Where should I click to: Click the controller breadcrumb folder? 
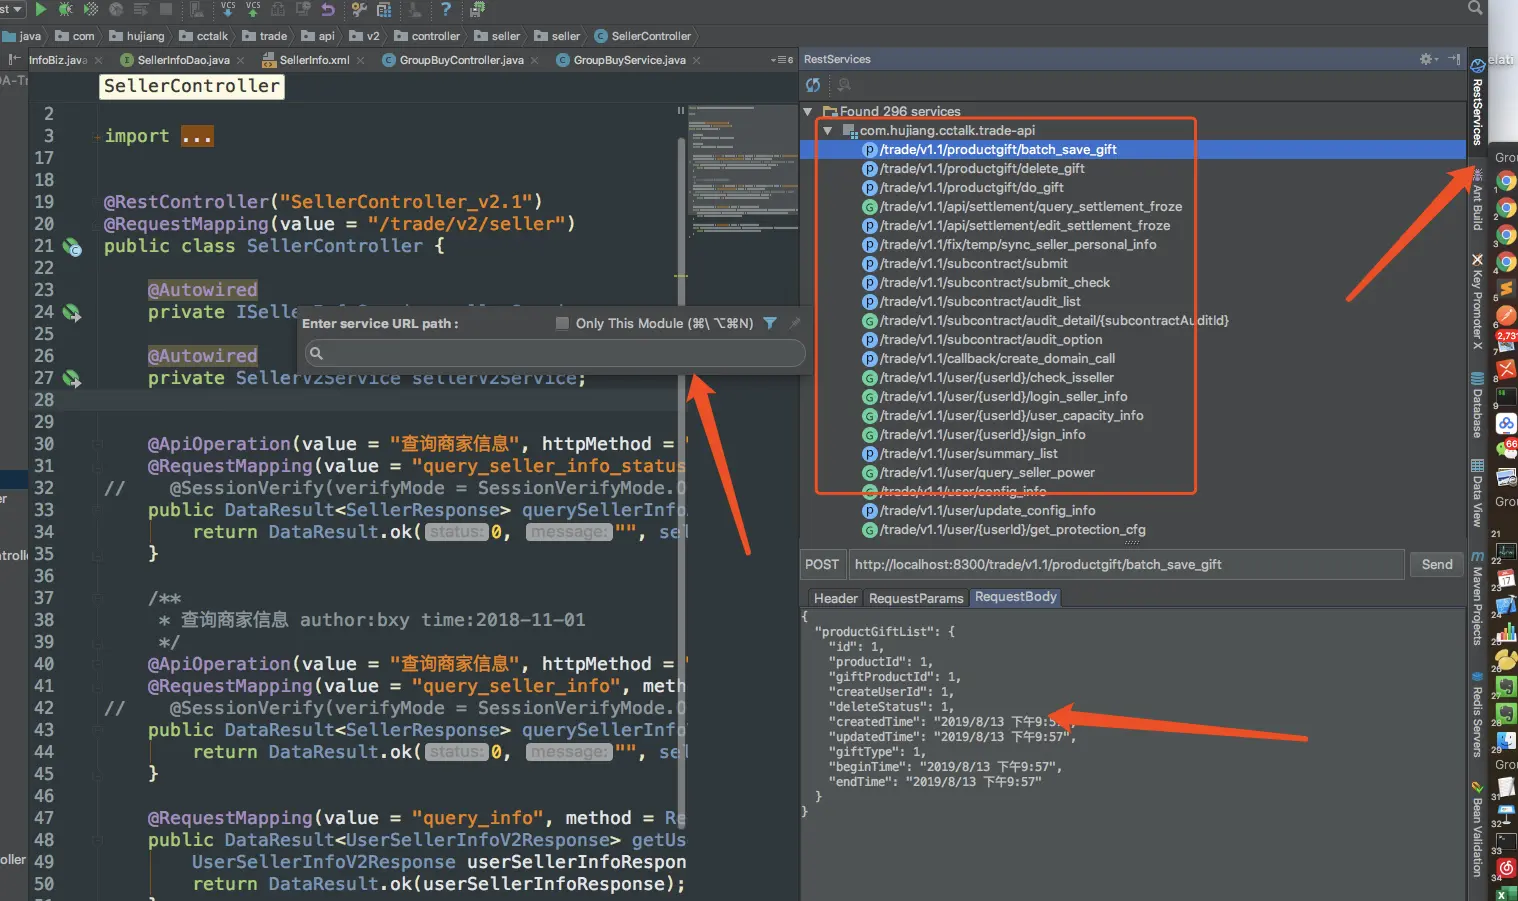427,36
